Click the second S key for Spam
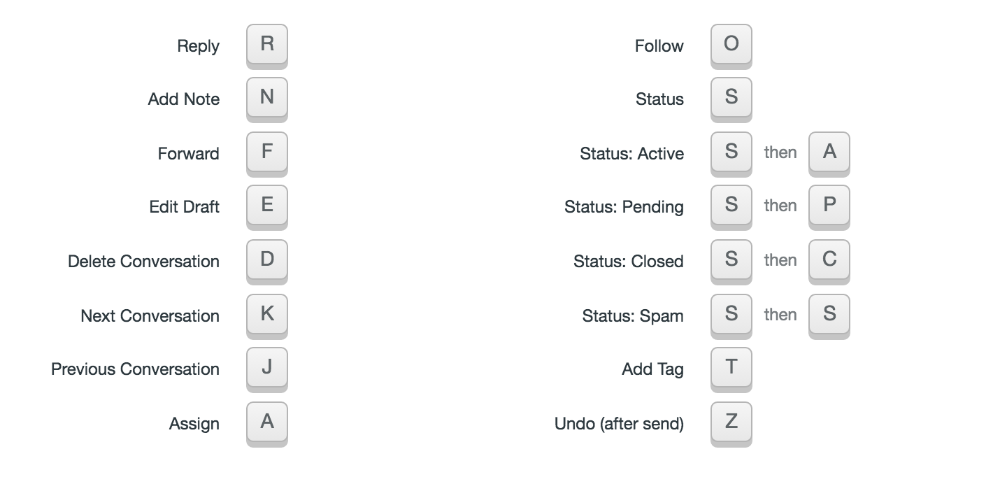 829,315
